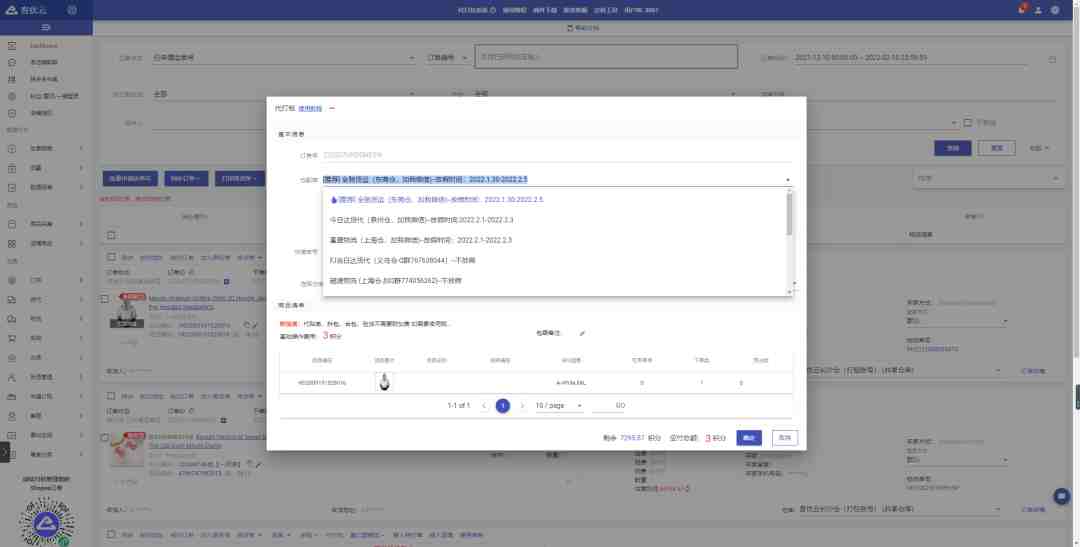Tick the checkbox right of the filter field
This screenshot has width=1080, height=547.
pyautogui.click(x=968, y=123)
